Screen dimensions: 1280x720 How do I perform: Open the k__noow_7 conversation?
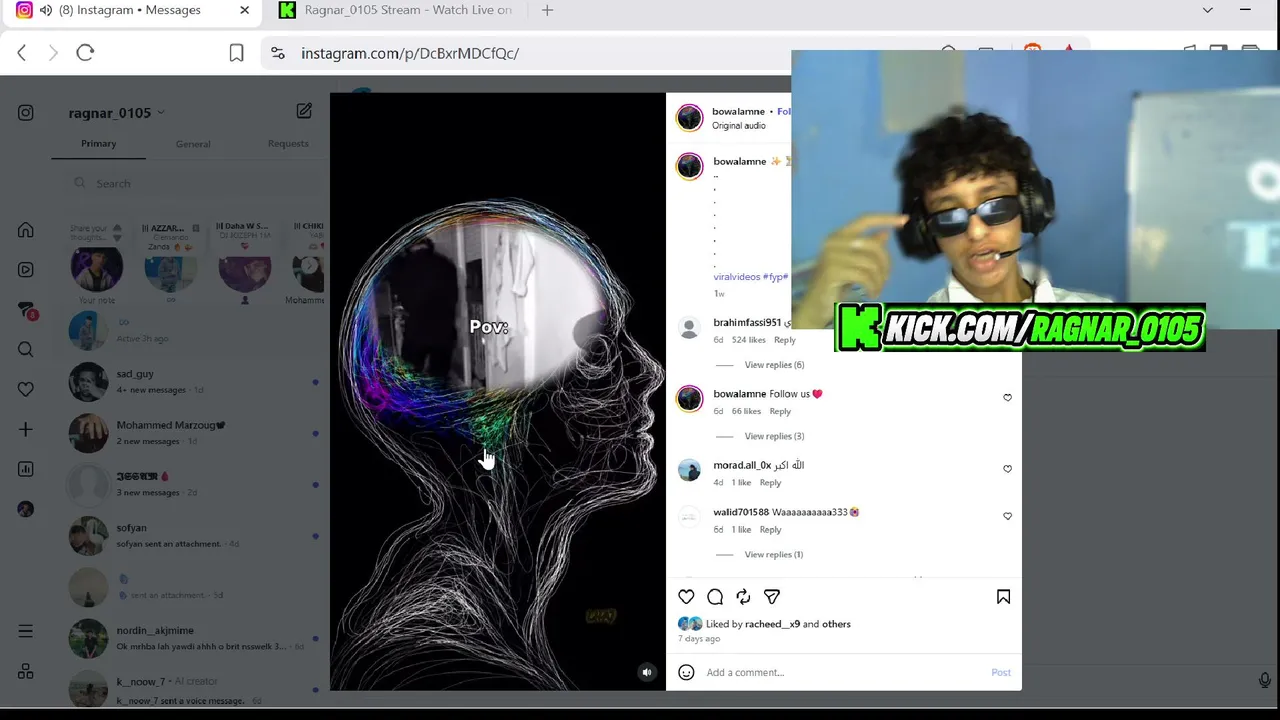point(193,689)
